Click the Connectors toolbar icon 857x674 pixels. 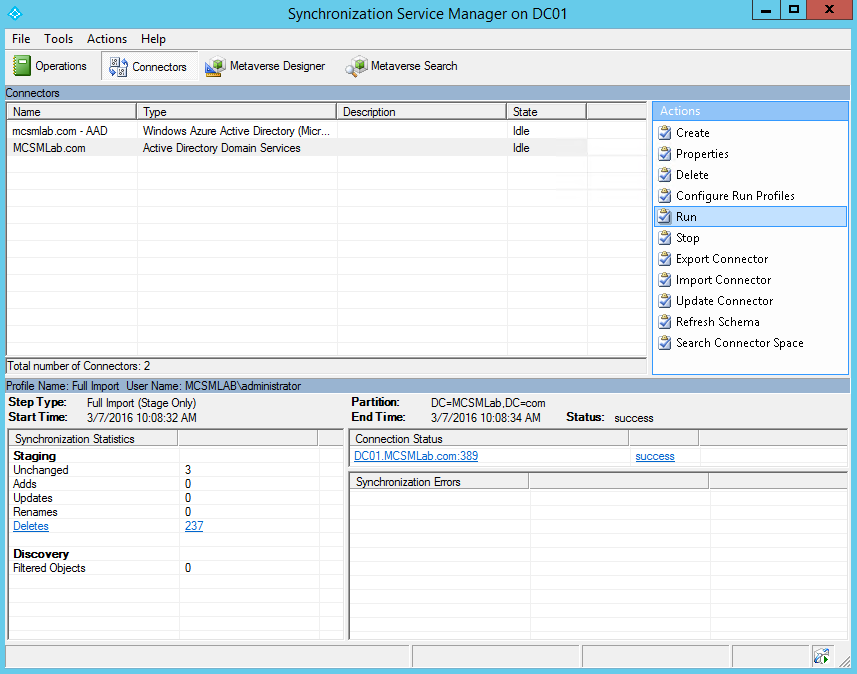point(118,67)
